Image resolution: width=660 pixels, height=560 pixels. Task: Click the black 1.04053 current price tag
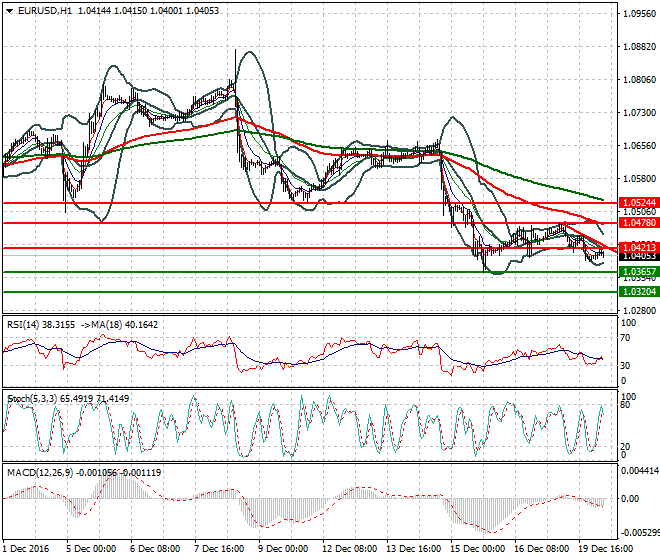[637, 257]
